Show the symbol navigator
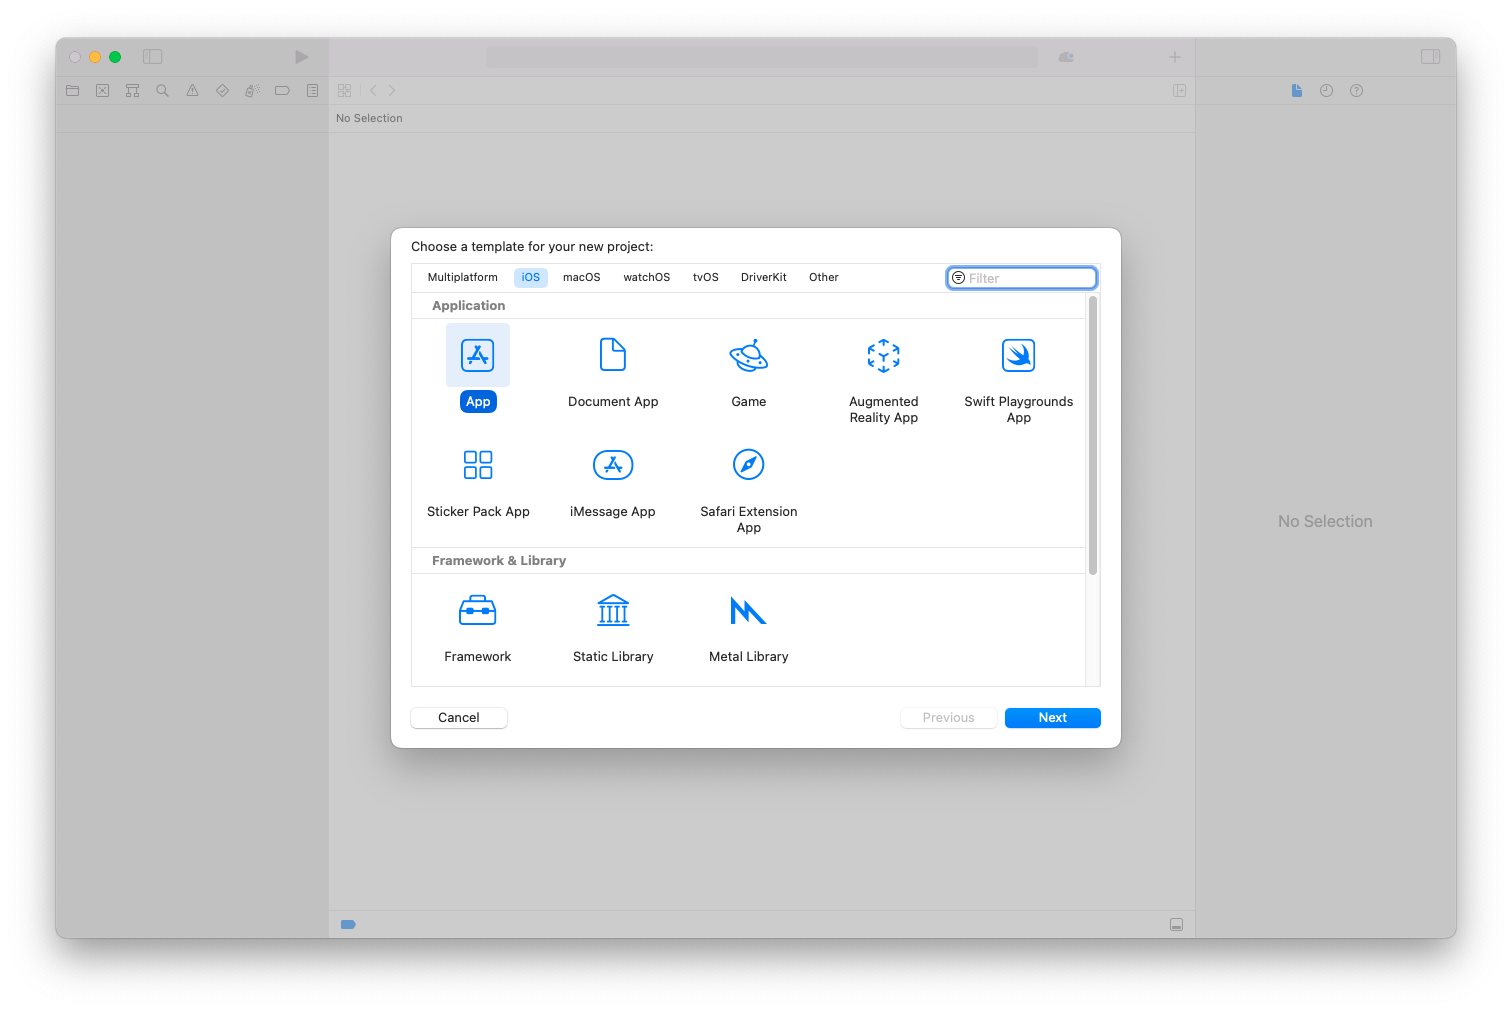 pos(132,90)
